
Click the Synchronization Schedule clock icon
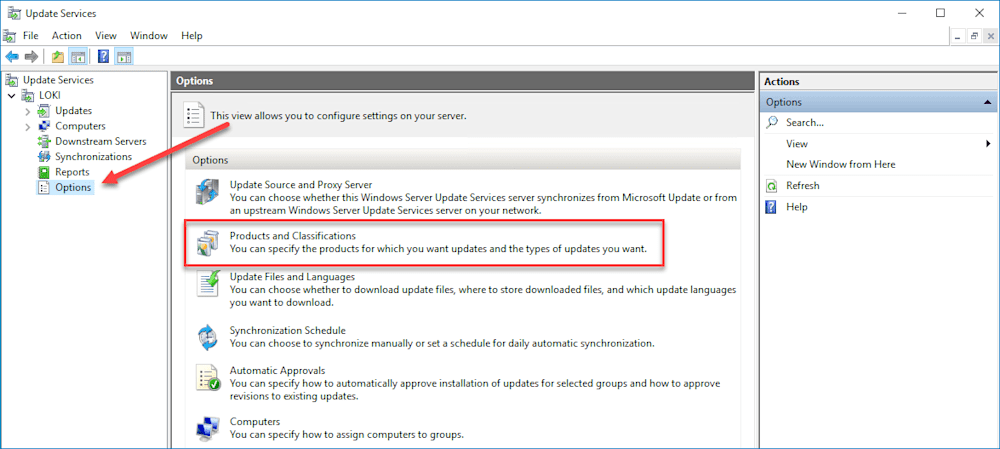[x=208, y=337]
